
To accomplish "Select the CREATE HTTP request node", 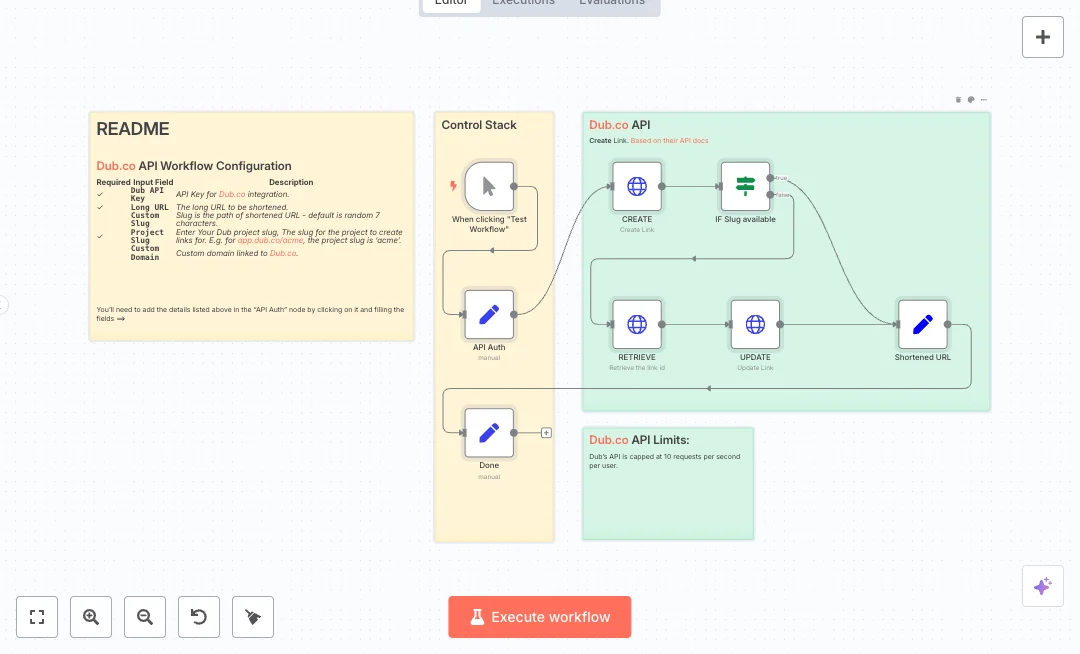I will click(637, 186).
